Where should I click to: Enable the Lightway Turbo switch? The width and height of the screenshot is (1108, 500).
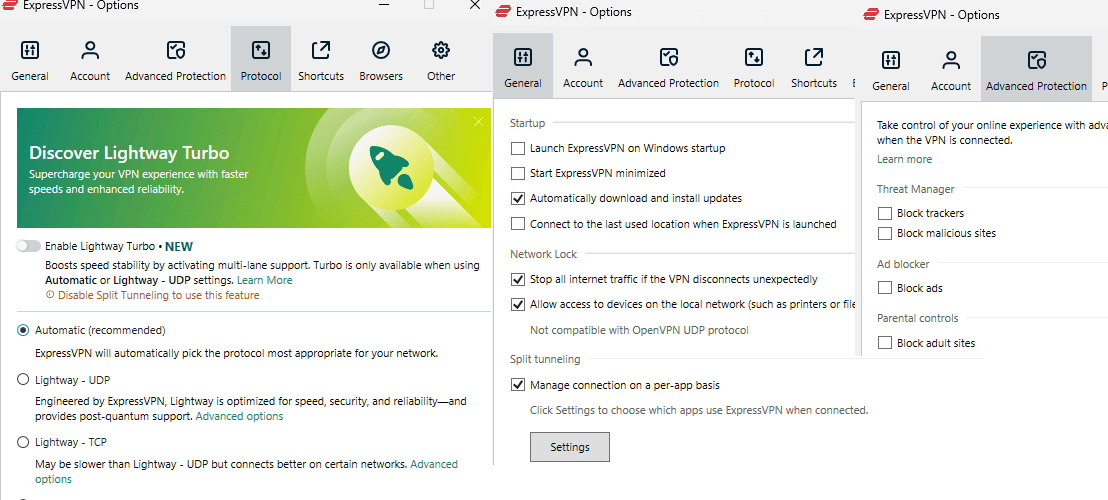[28, 246]
